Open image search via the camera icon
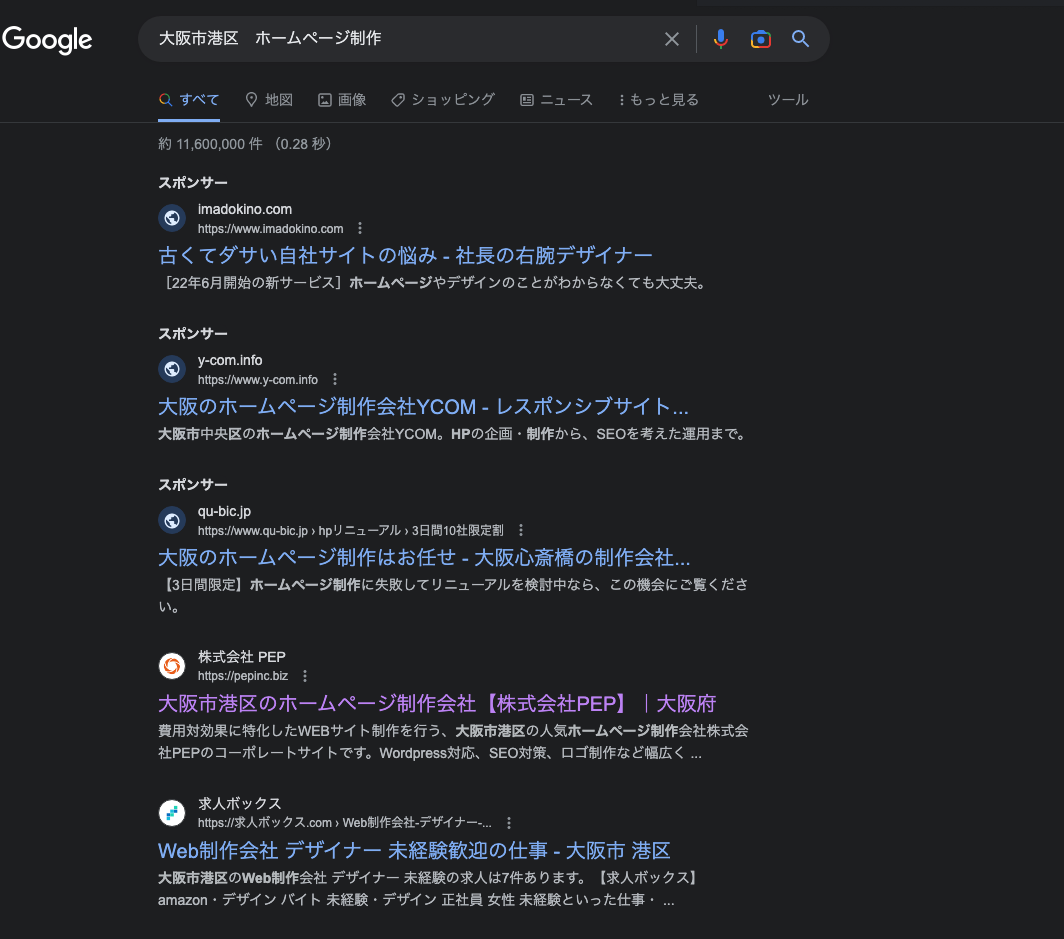This screenshot has height=939, width=1064. (x=761, y=39)
